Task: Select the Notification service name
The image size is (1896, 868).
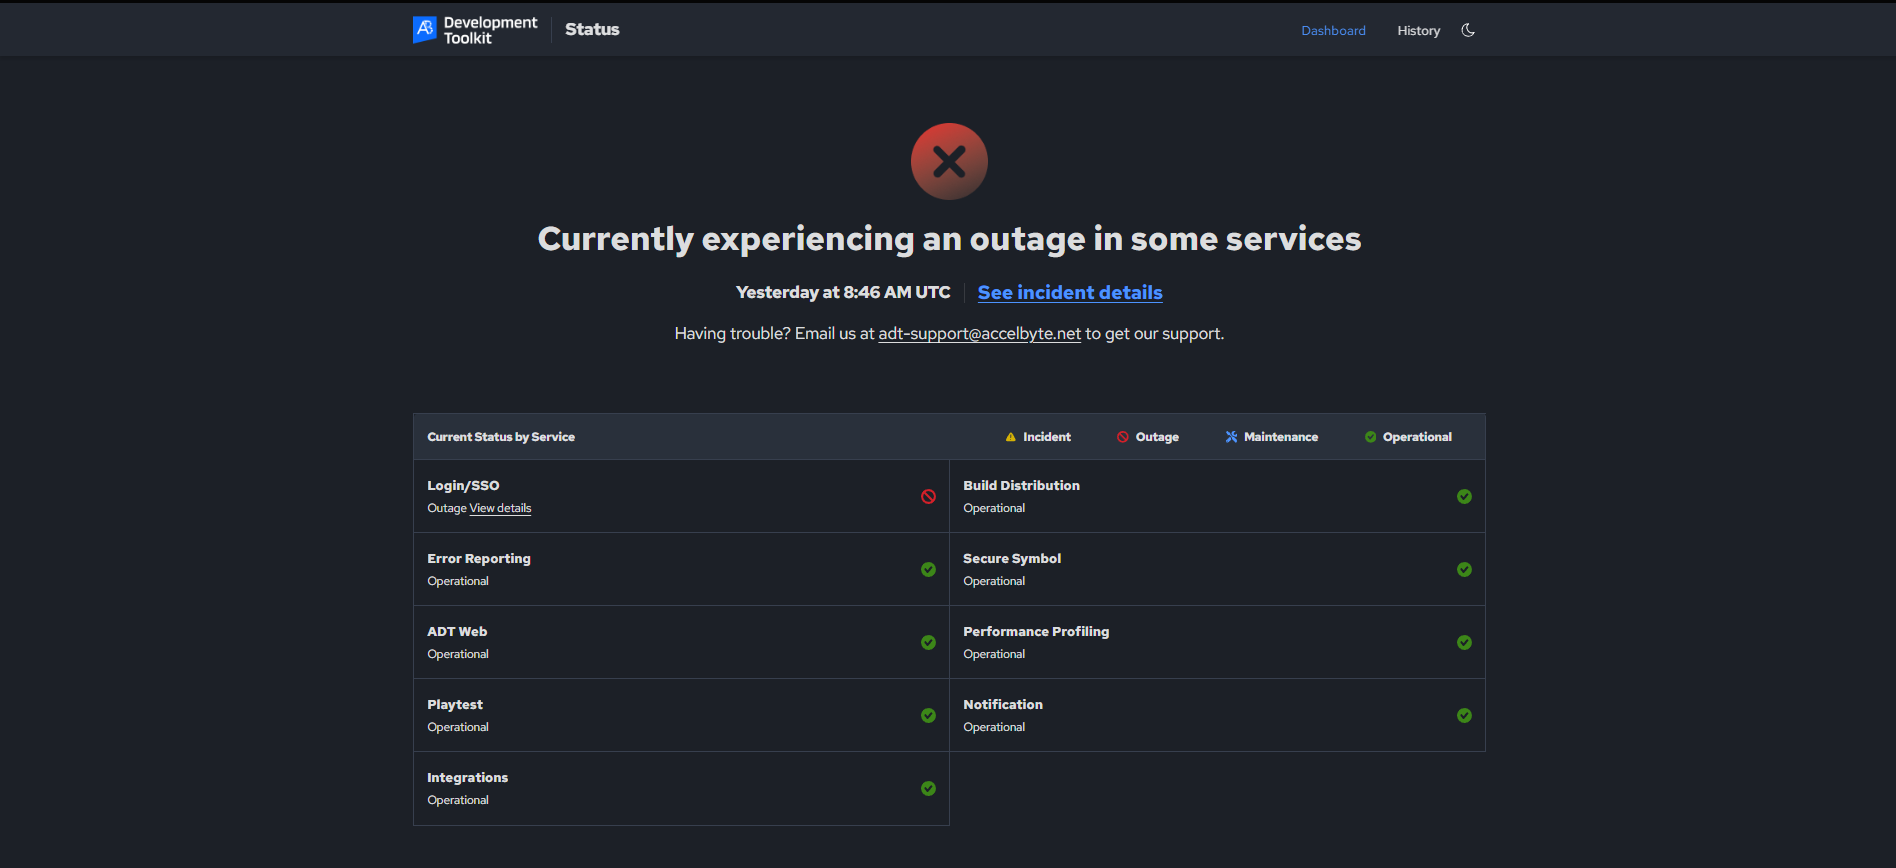Action: pyautogui.click(x=1003, y=705)
